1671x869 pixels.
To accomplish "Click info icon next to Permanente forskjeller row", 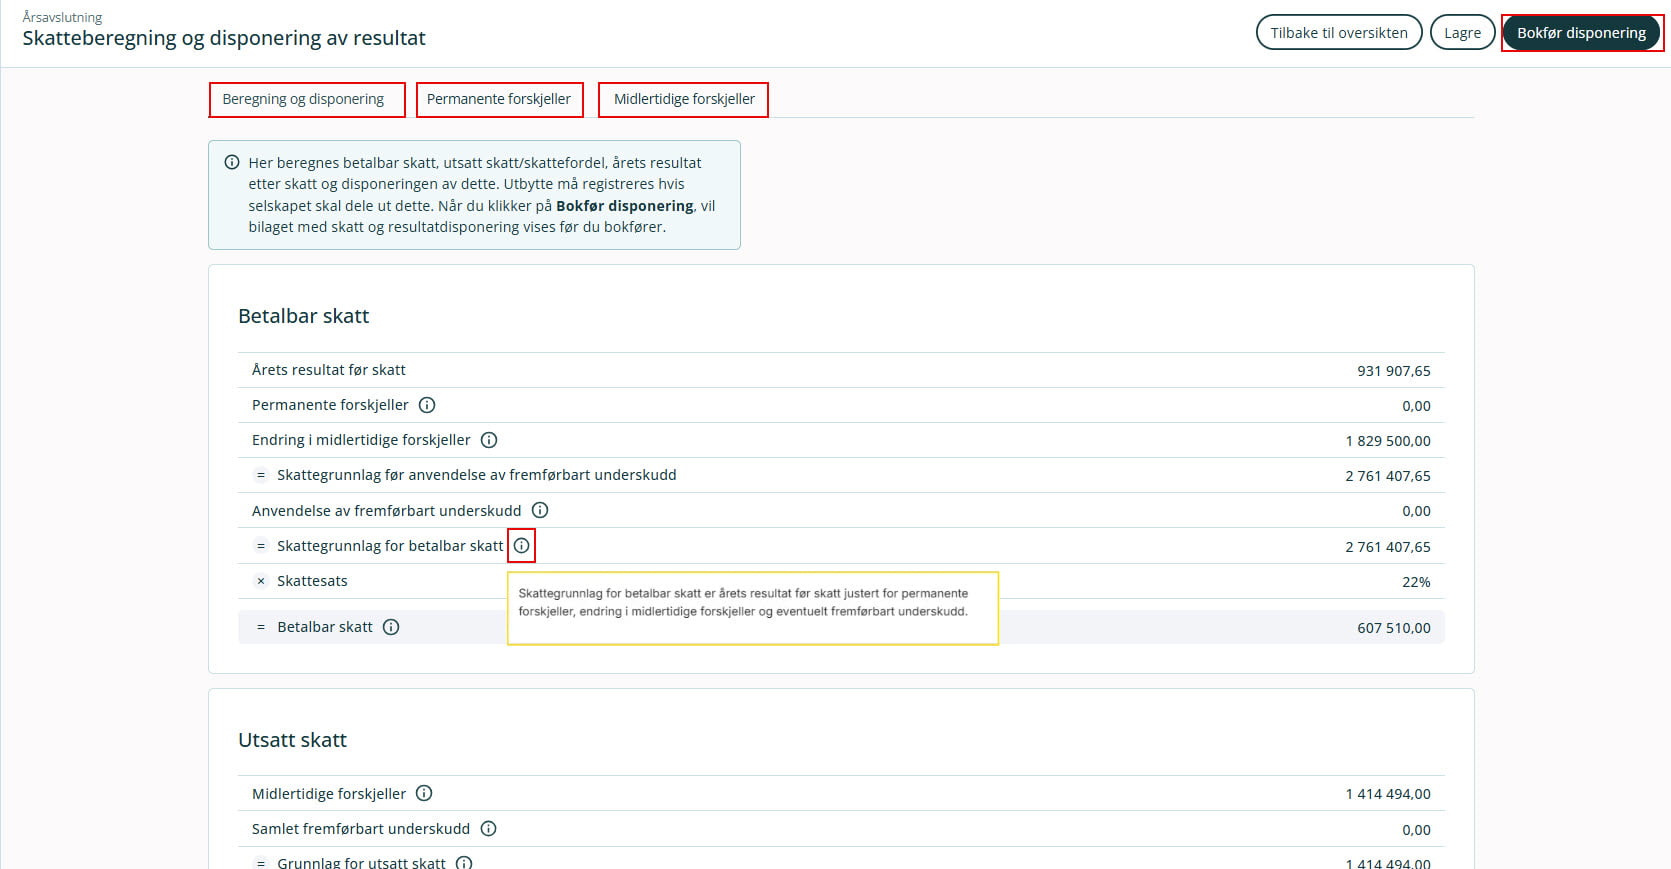I will click(427, 405).
